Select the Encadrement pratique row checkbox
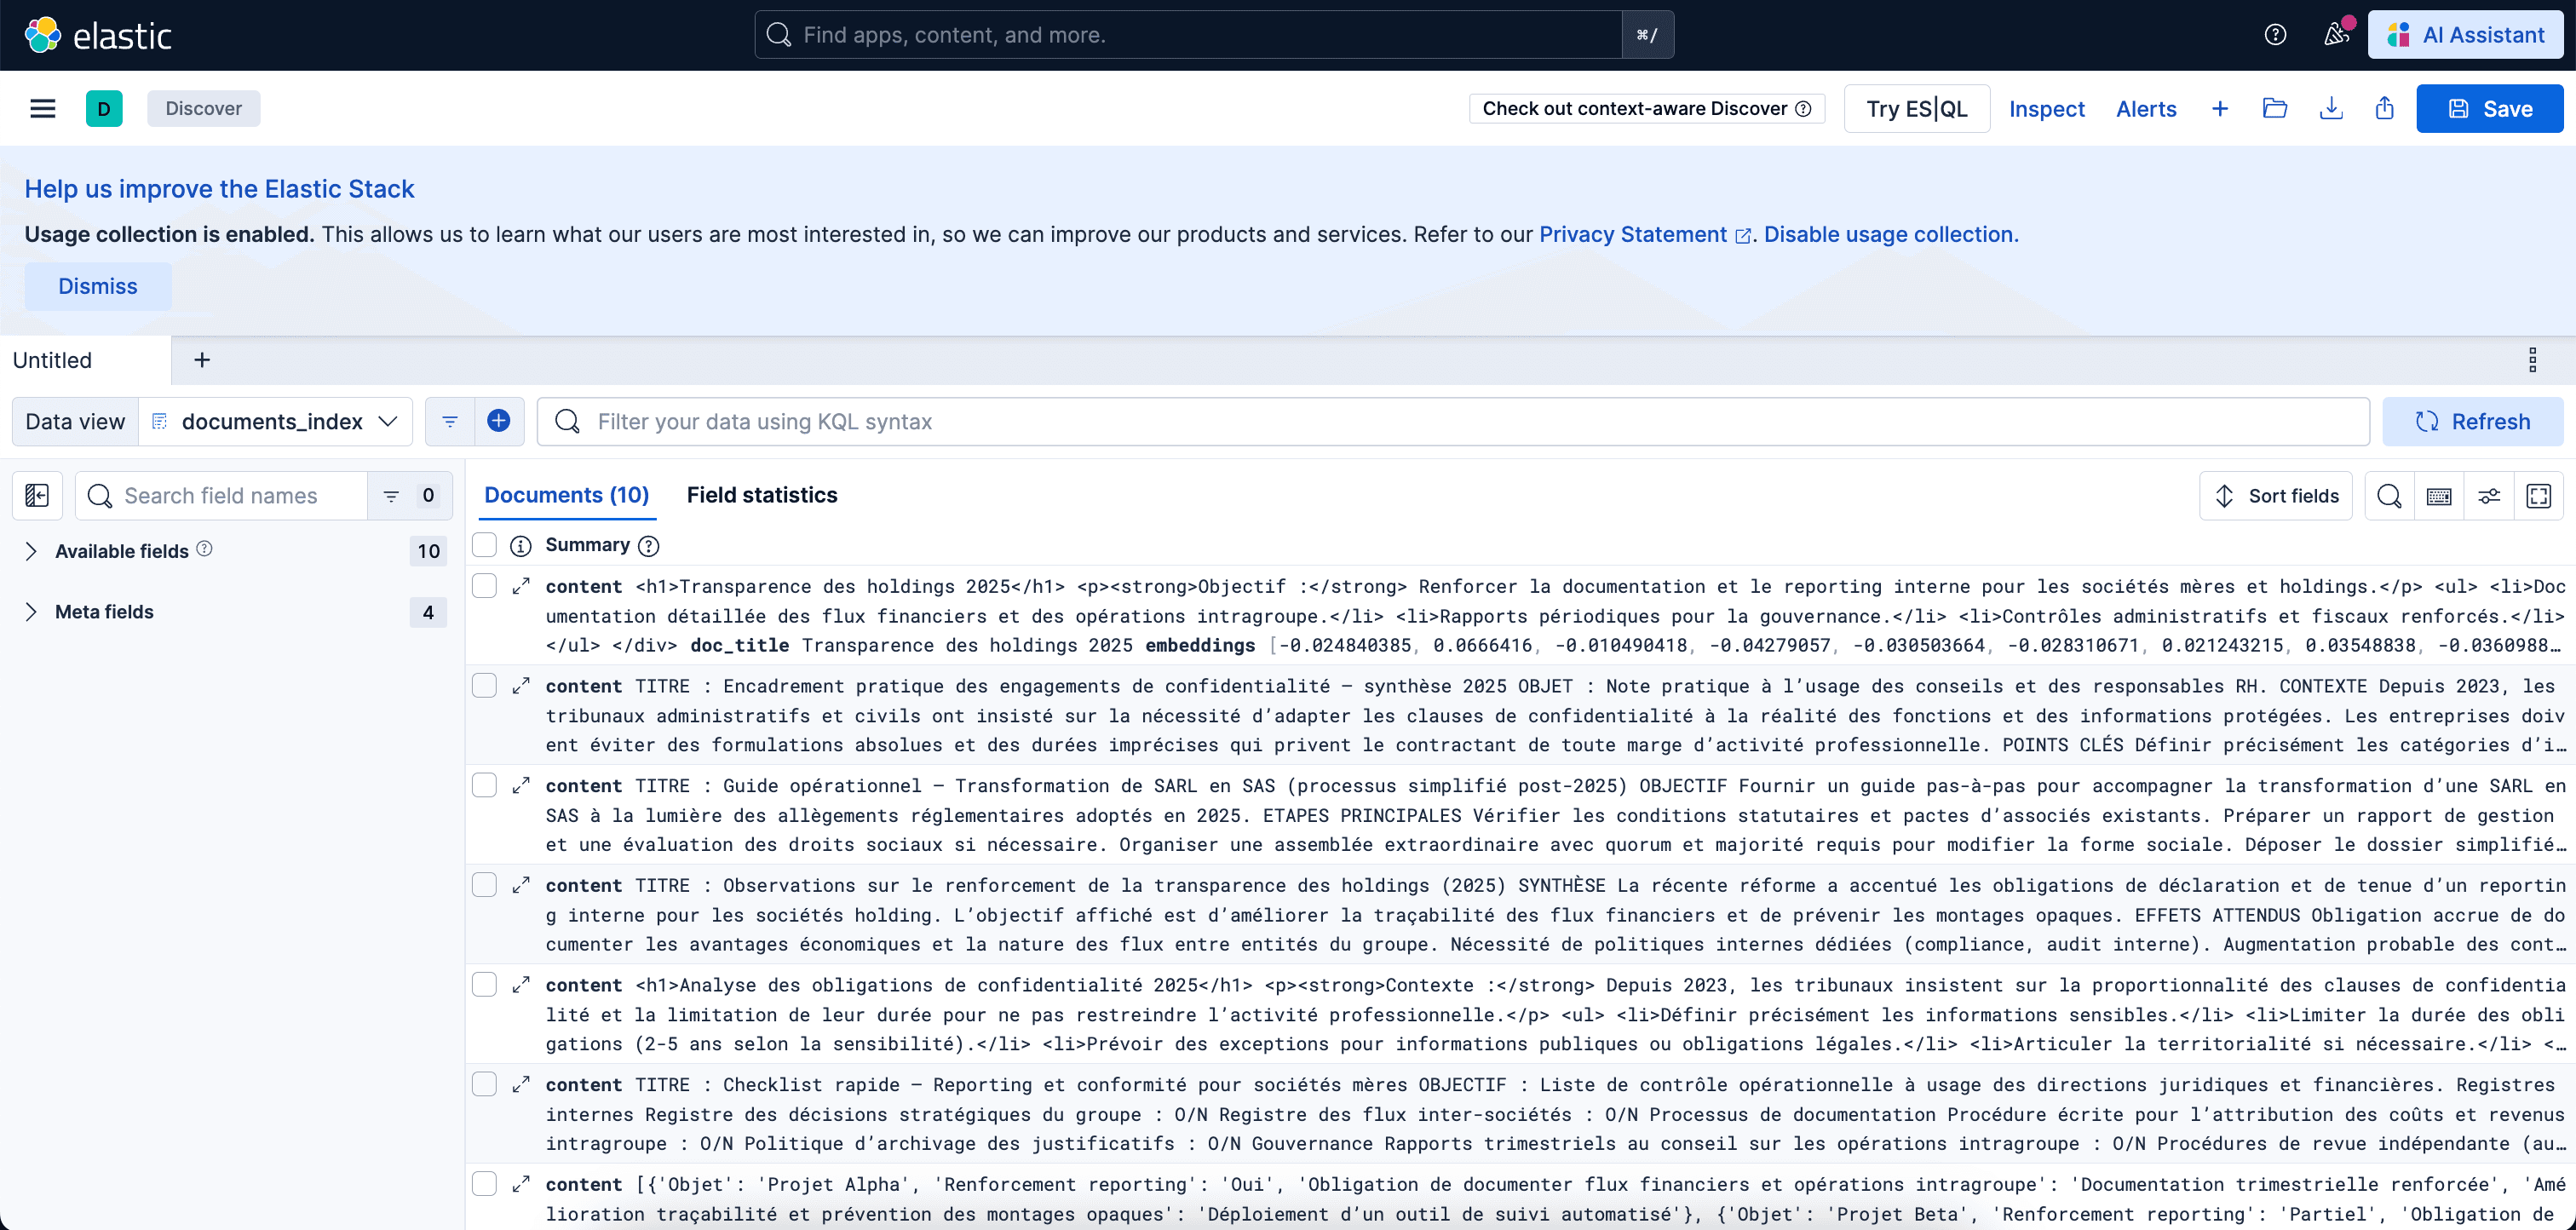Screen dimensions: 2576x1230 484,685
